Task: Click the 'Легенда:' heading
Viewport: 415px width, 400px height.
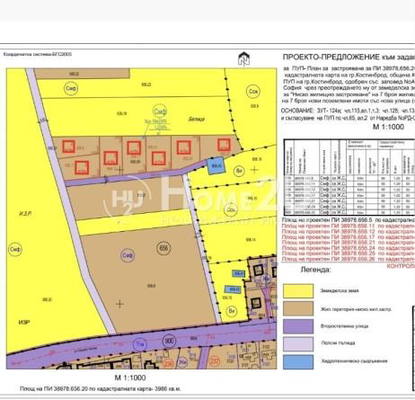Action: point(315,269)
